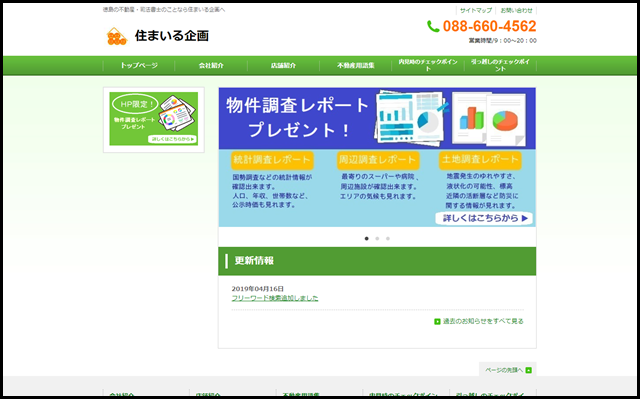Viewport: 640px width, 399px height.
Task: Click the tagline 徳島の不動産 text at top
Action: point(164,9)
